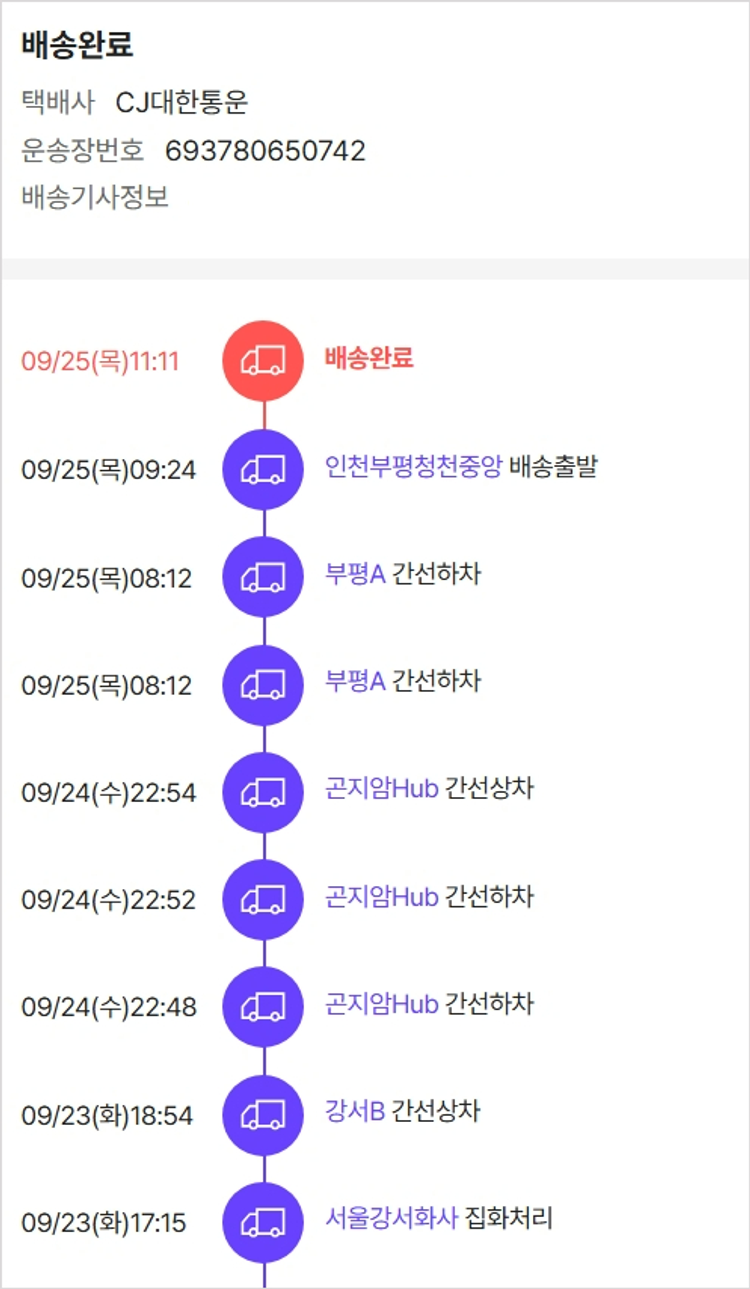
Task: Open the 곤지암Hub link in the 22:48 row
Action: point(382,1003)
